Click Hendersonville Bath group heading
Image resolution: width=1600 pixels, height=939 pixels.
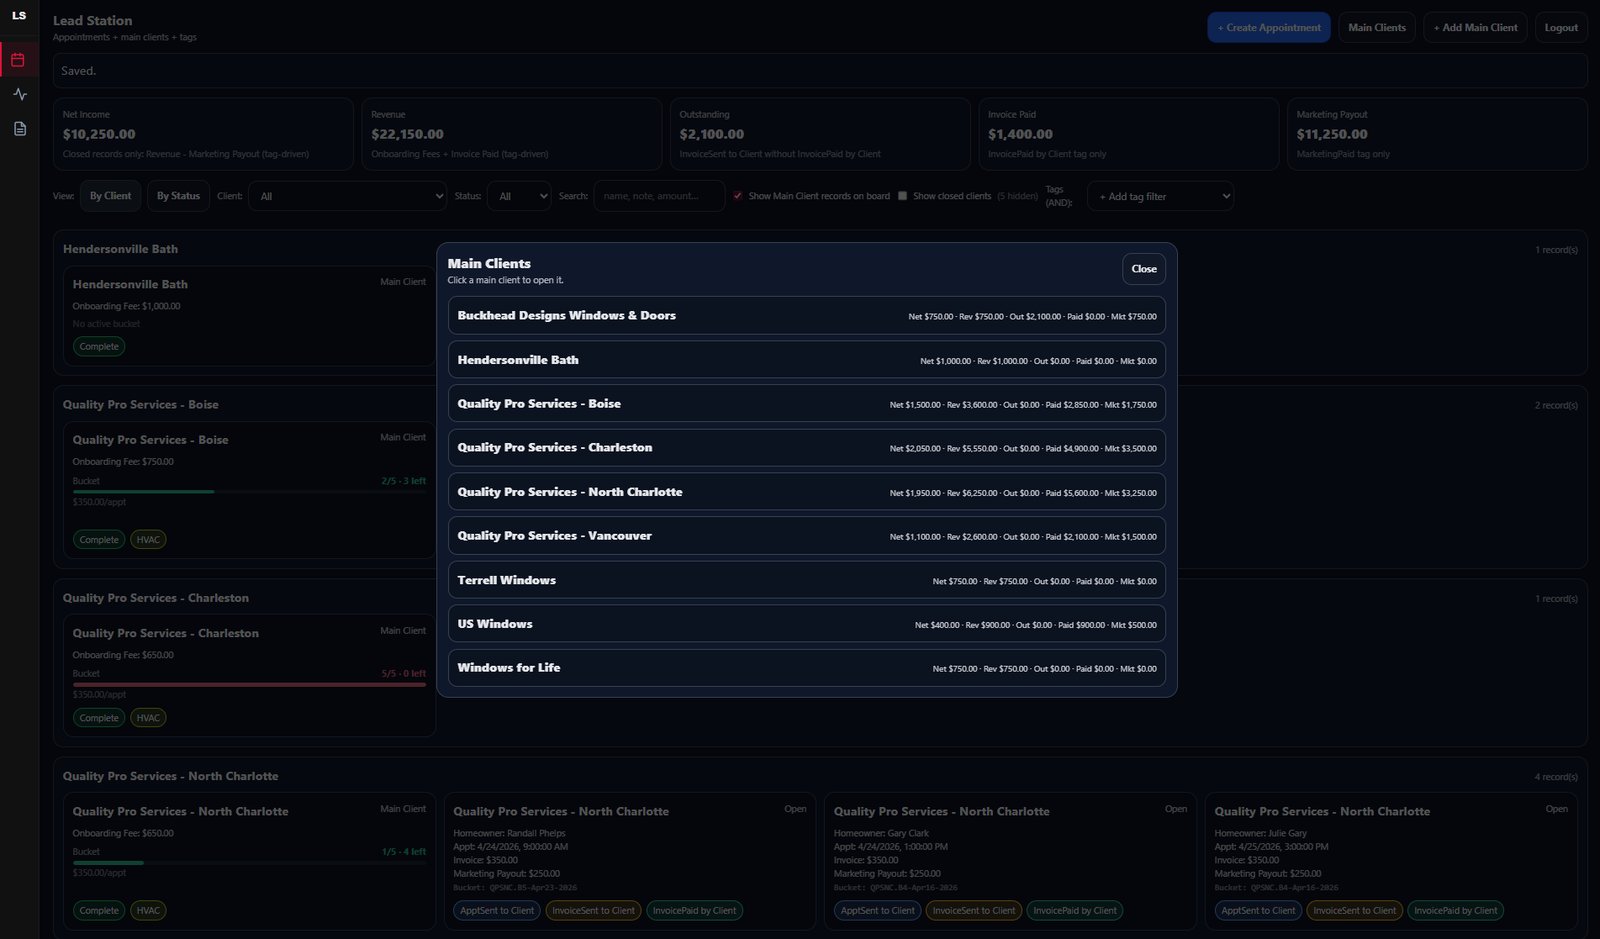tap(120, 249)
